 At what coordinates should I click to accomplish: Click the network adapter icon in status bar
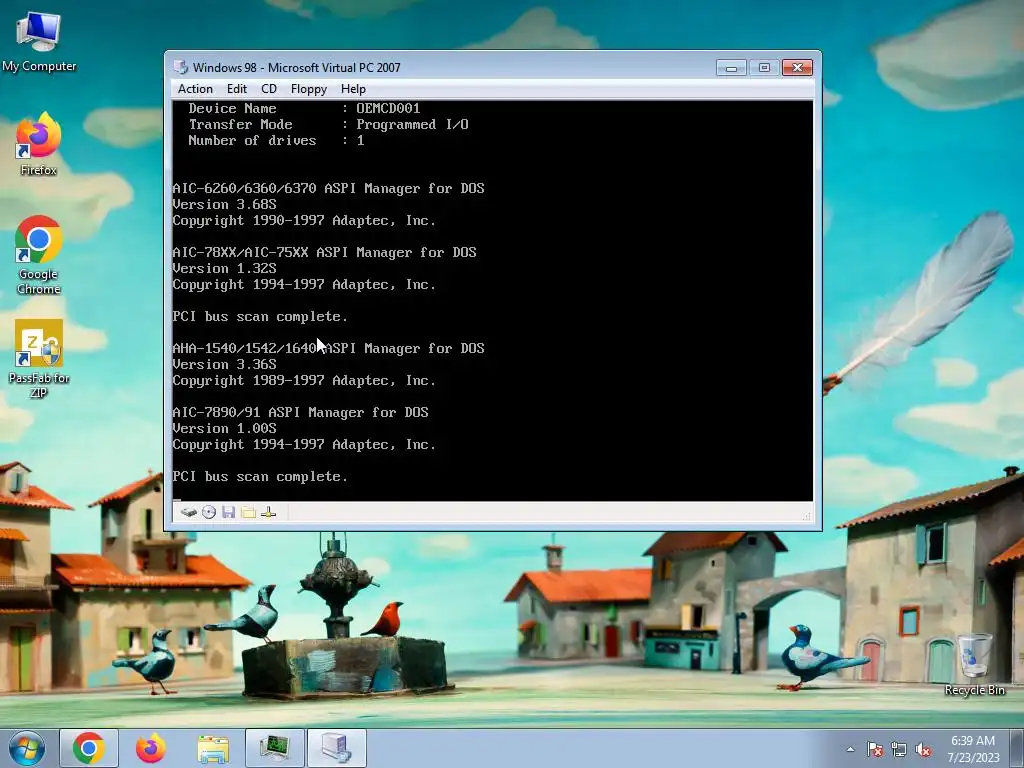click(x=268, y=513)
